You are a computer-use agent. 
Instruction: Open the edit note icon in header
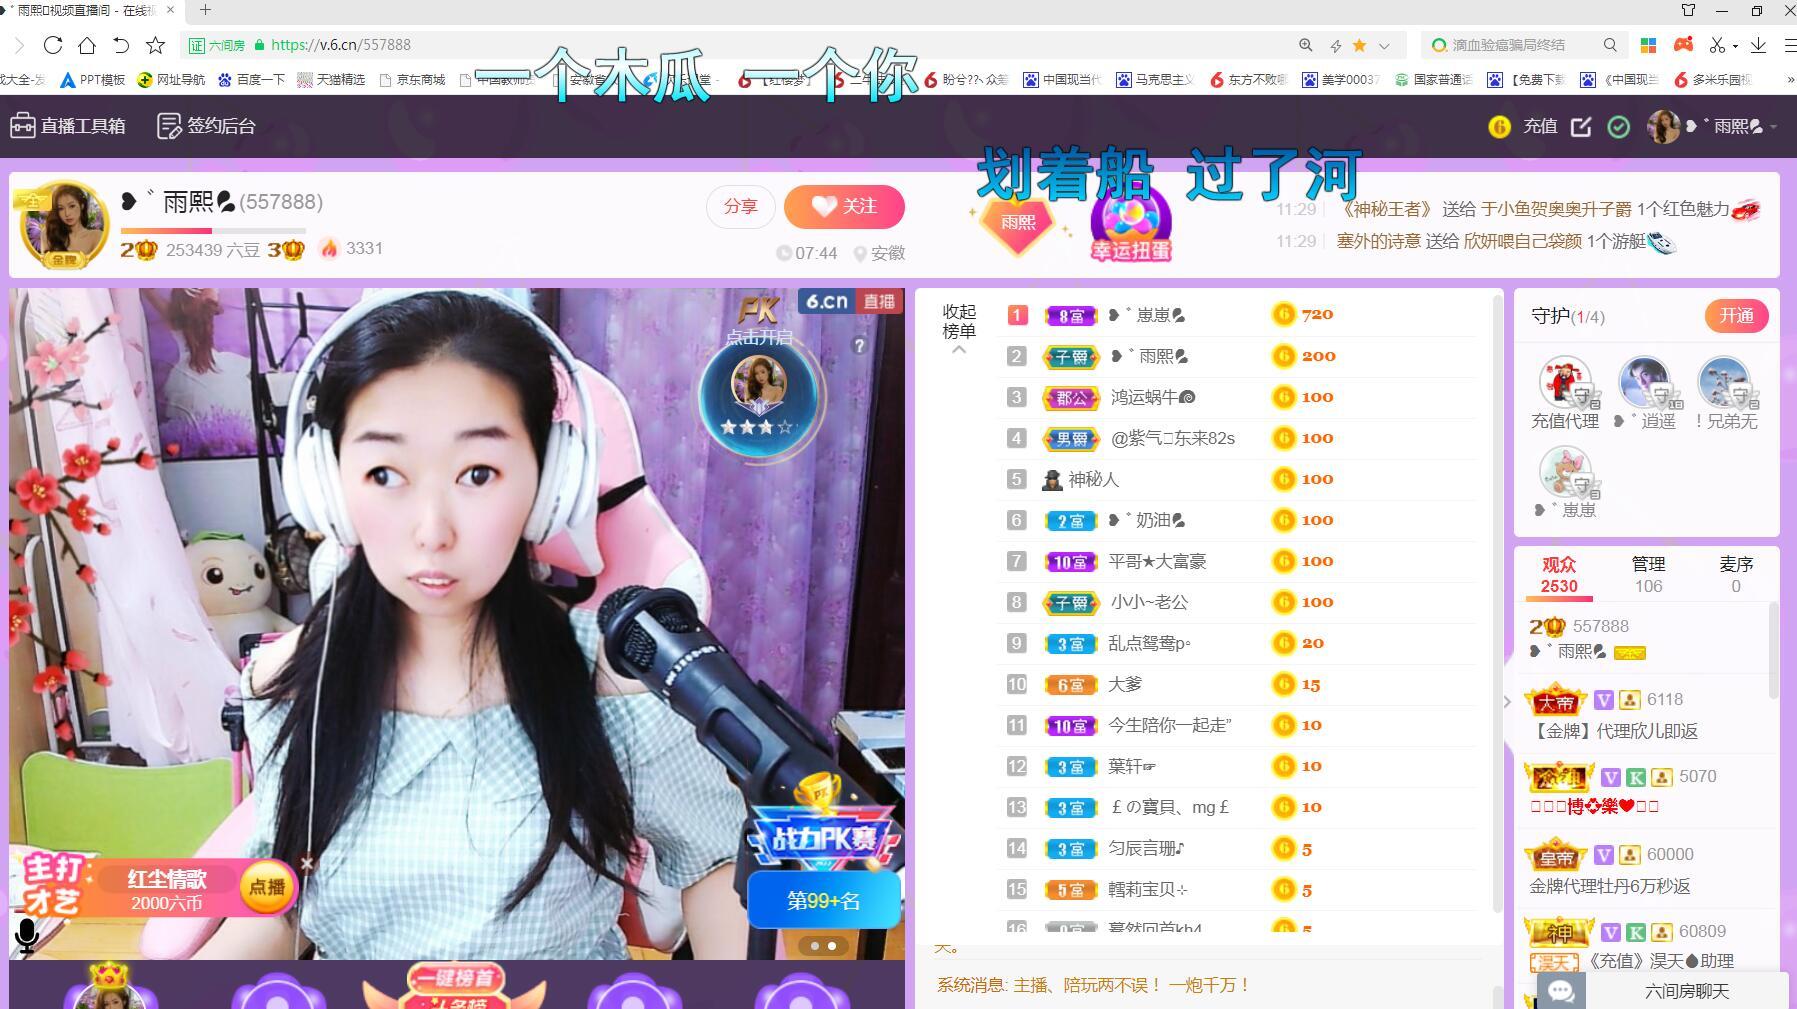(x=1581, y=126)
